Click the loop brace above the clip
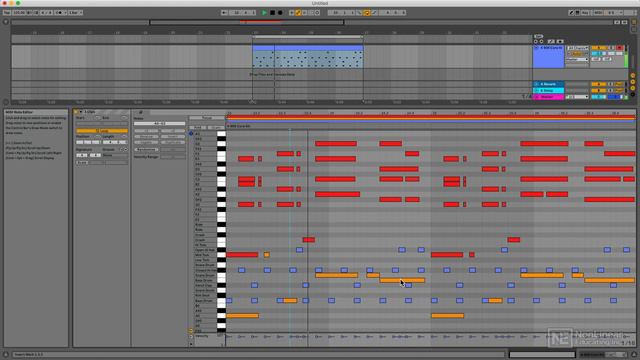Image resolution: width=640 pixels, height=360 pixels. pyautogui.click(x=308, y=37)
